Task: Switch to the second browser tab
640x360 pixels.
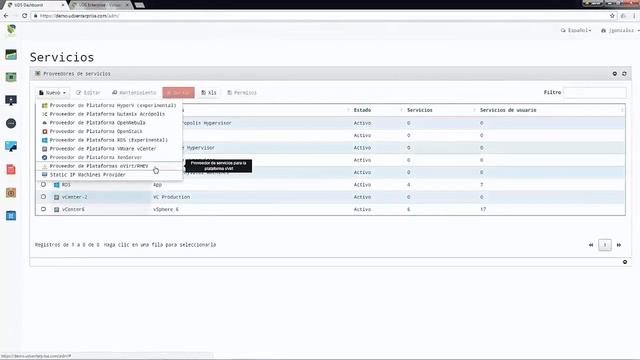Action: (x=100, y=5)
